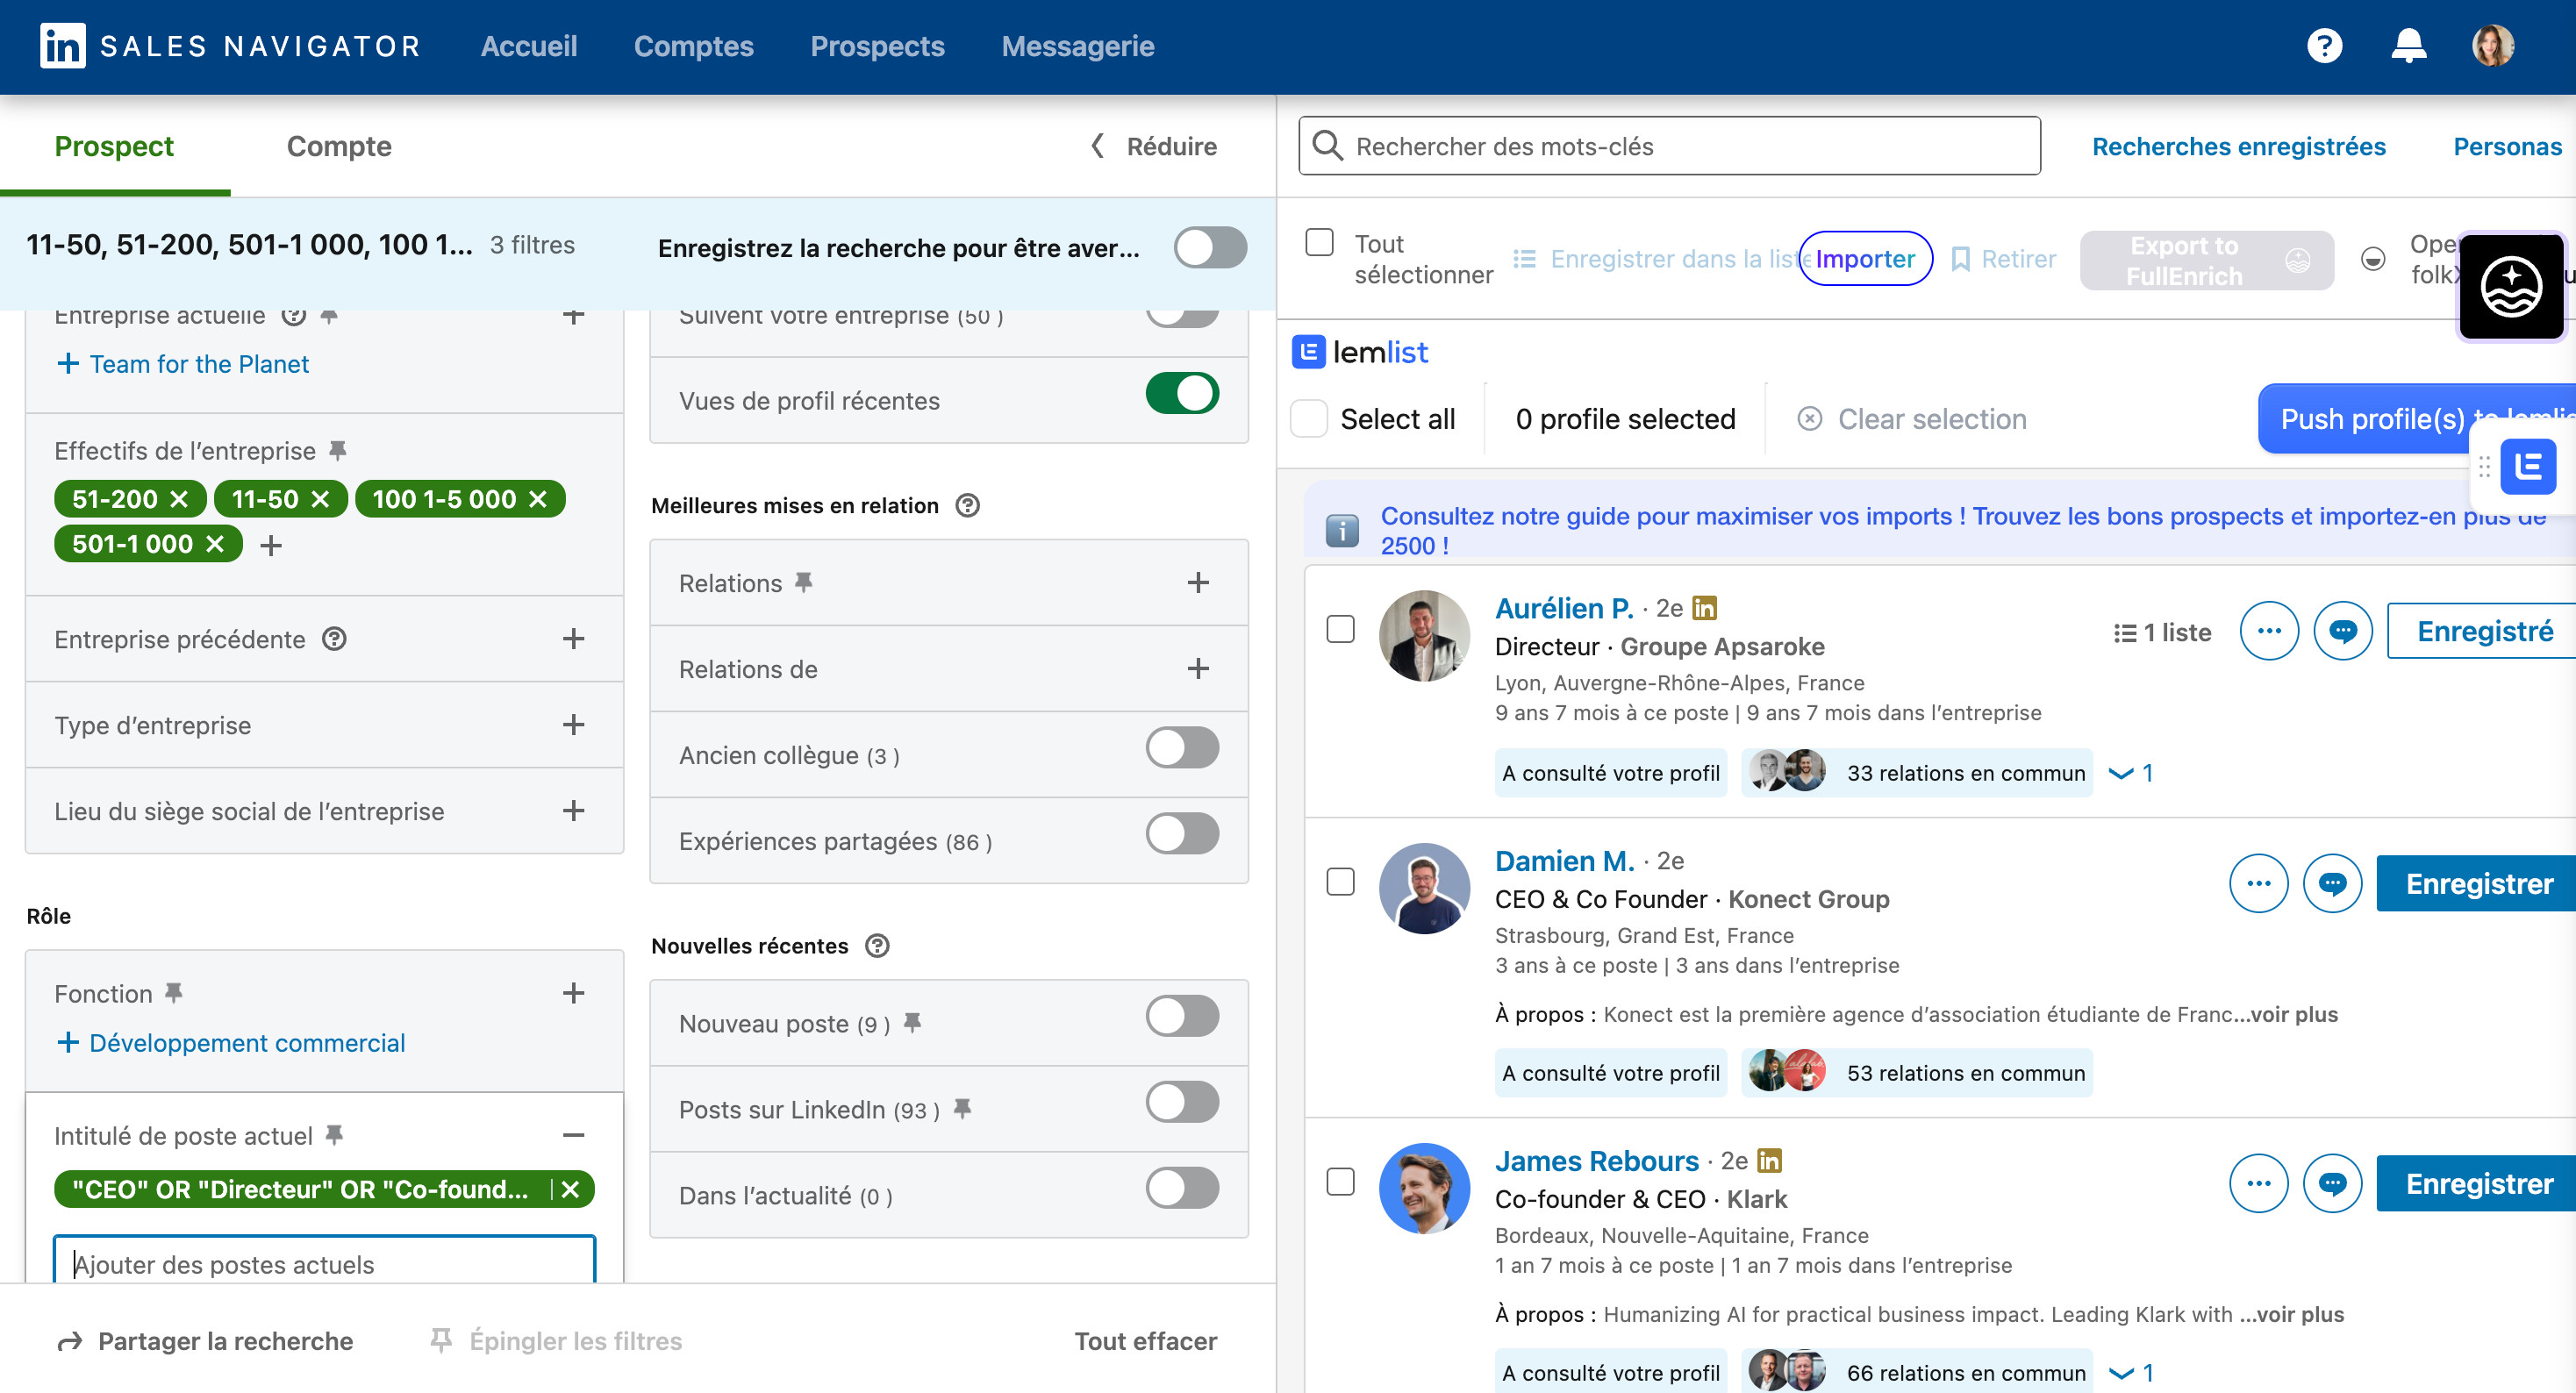
Task: Expand the Relations de filter
Action: coord(1198,669)
